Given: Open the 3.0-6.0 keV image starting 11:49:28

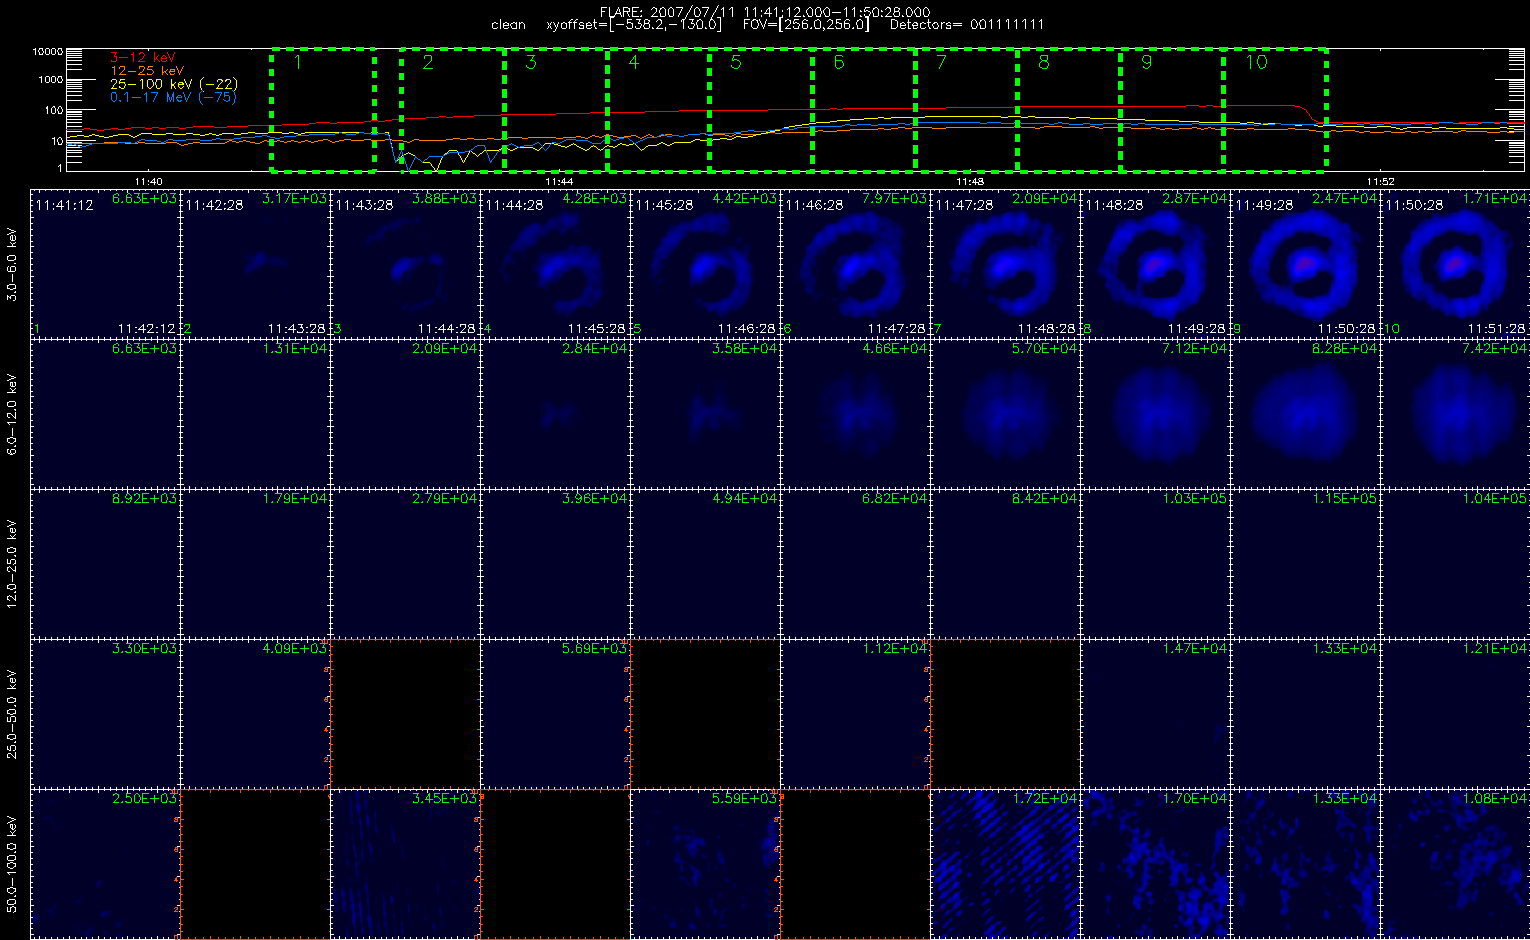Looking at the screenshot, I should (x=1305, y=264).
